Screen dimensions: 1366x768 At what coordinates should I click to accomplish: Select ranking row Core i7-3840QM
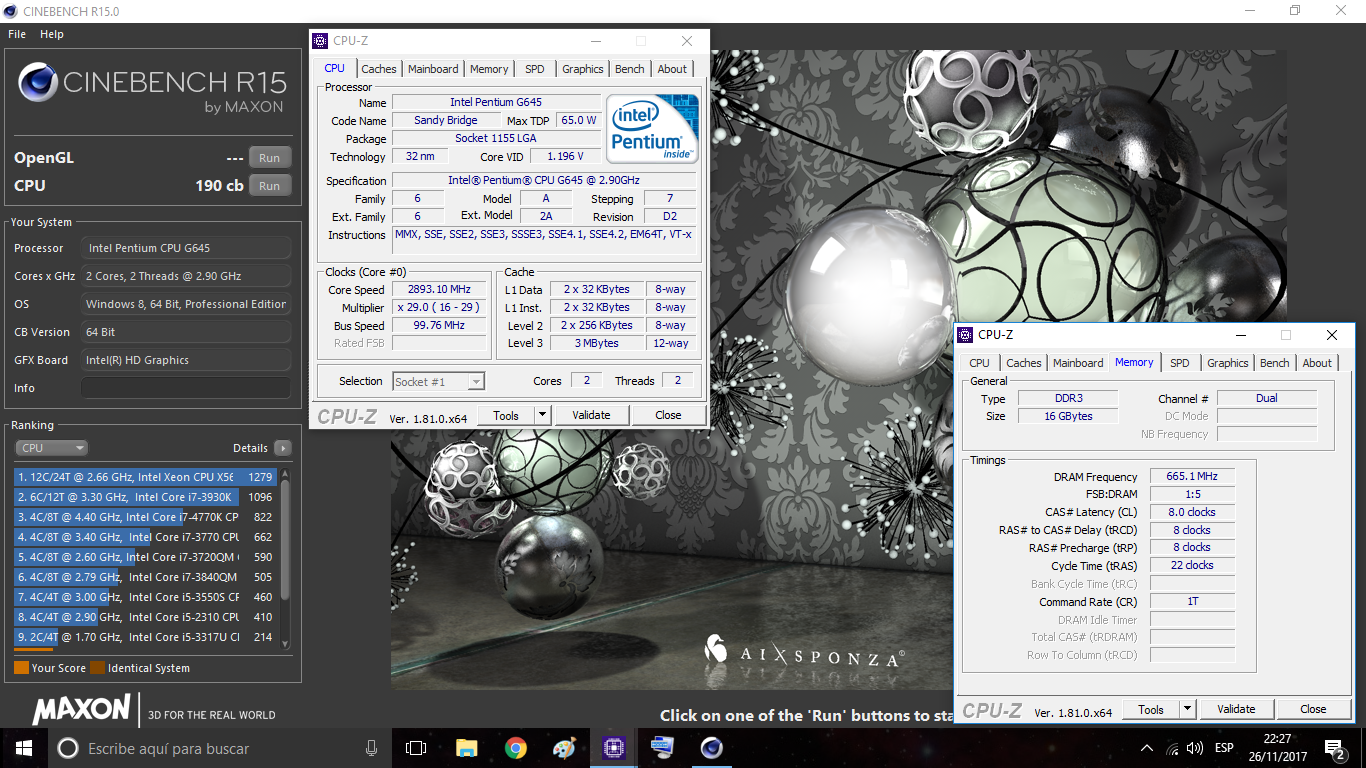click(145, 577)
